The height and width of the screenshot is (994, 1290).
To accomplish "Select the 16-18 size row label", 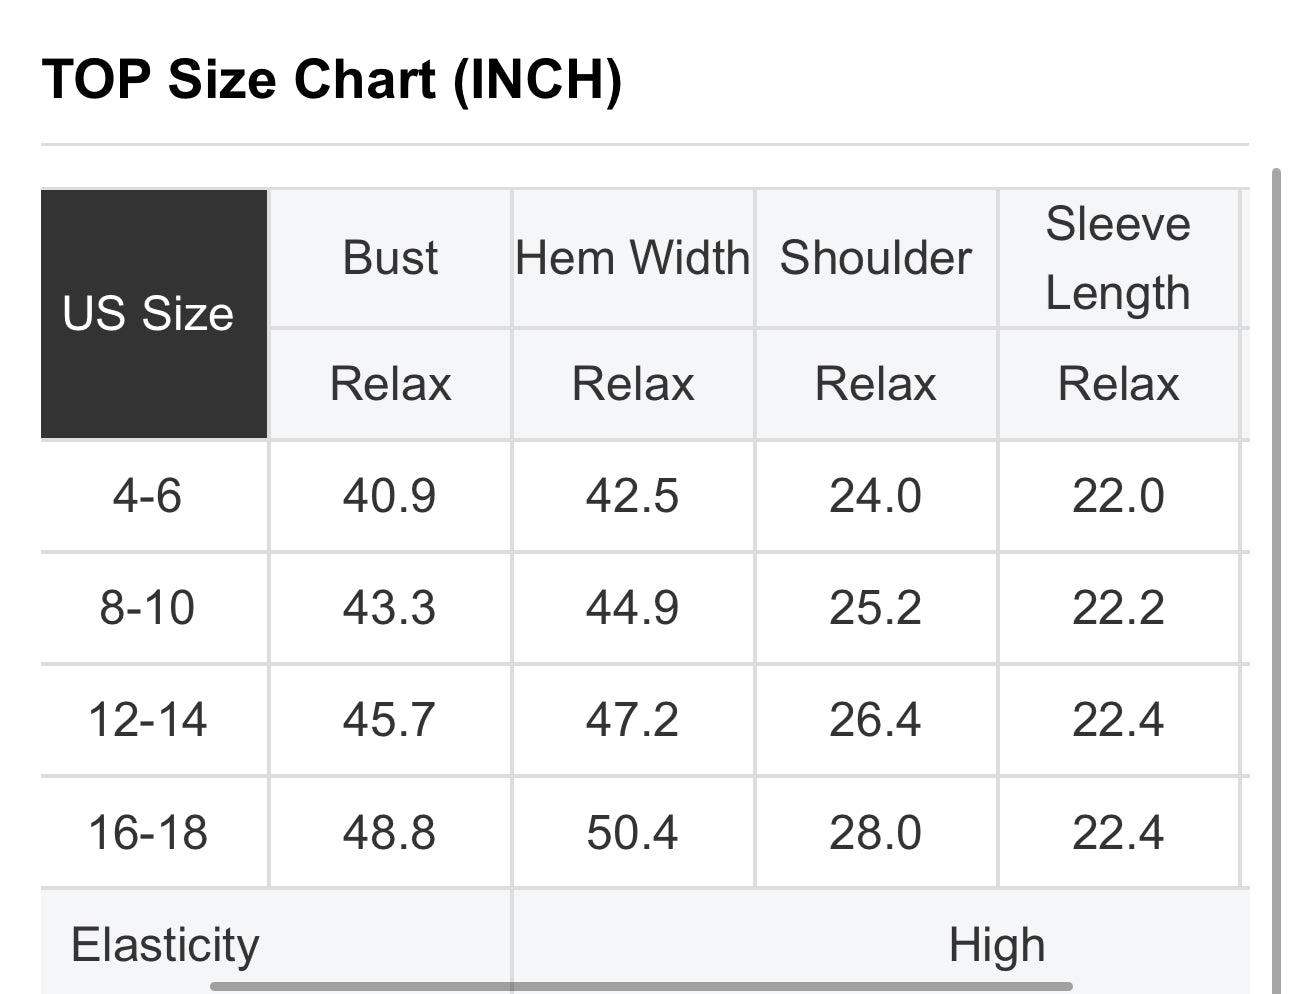I will pyautogui.click(x=147, y=833).
